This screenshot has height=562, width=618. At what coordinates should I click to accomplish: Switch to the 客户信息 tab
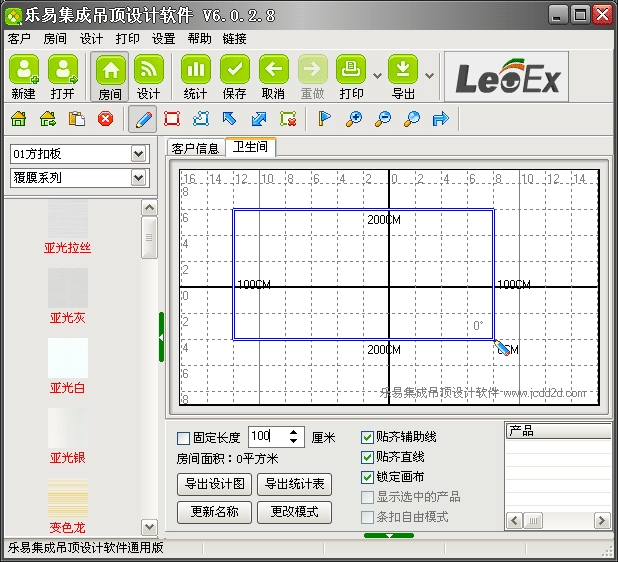pos(195,148)
